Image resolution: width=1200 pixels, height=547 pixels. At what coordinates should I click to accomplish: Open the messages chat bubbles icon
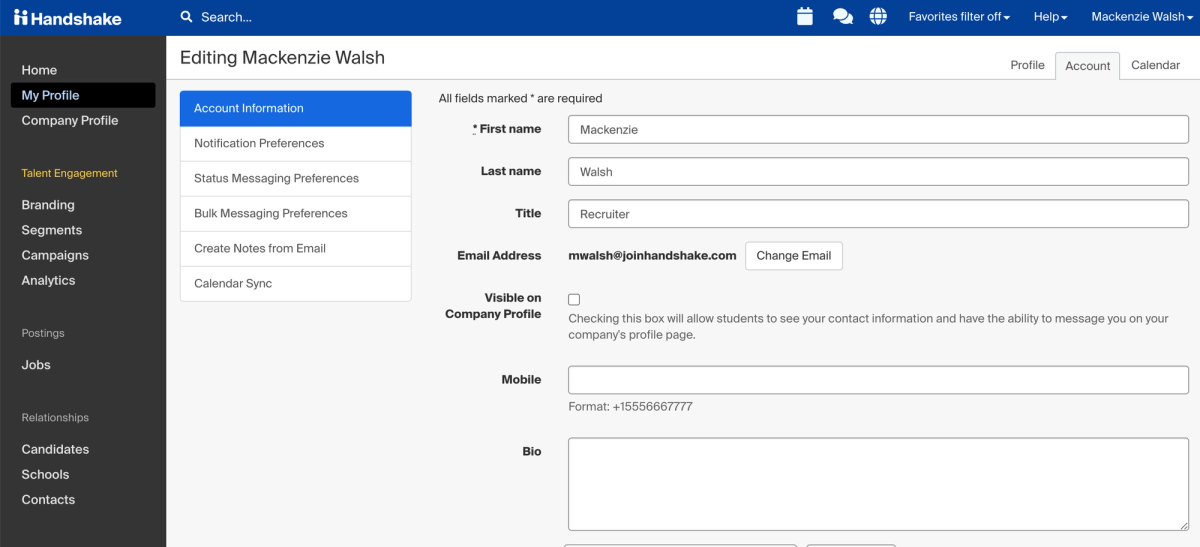(843, 17)
